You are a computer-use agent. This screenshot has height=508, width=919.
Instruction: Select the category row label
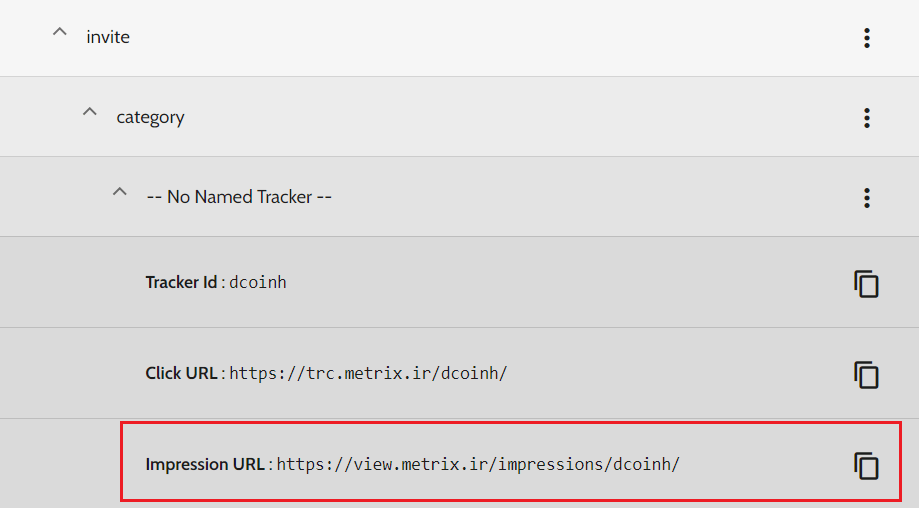coord(150,117)
